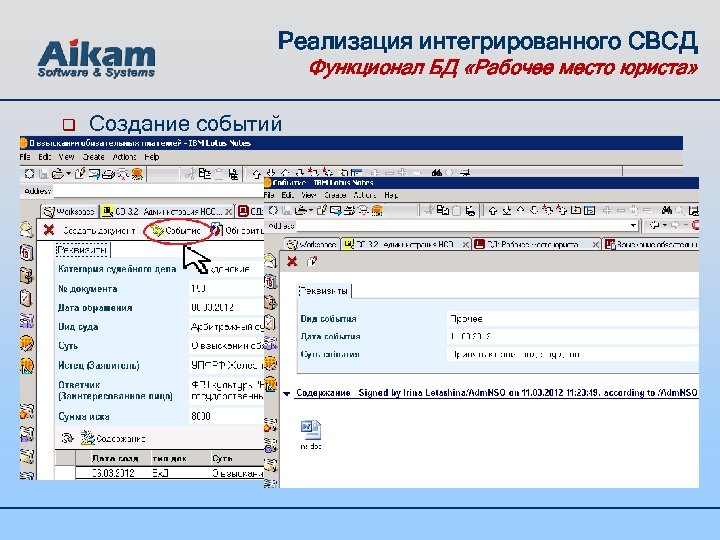720x540 pixels.
Task: Click calendar bookmark icon in back window sidebar
Action: tap(27, 252)
